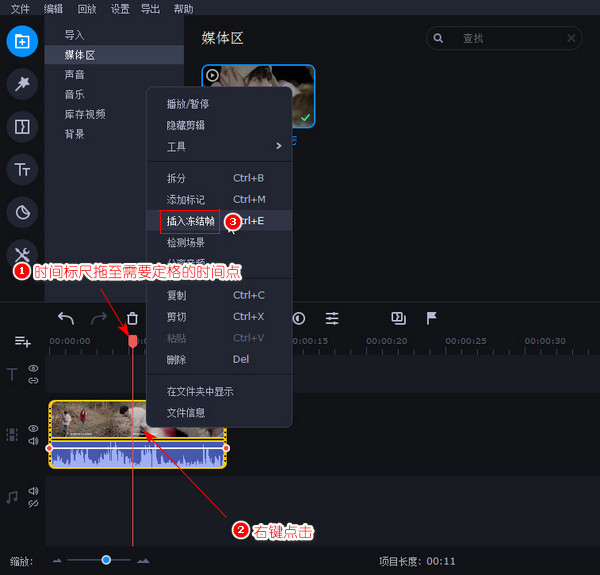
Task: Open the 文件 menu
Action: click(x=20, y=8)
